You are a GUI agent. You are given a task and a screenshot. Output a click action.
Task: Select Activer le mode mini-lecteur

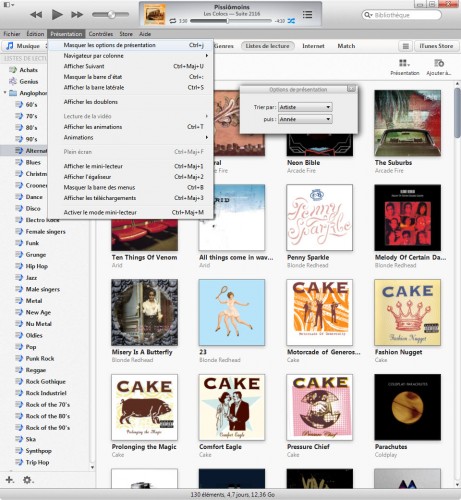pos(130,212)
